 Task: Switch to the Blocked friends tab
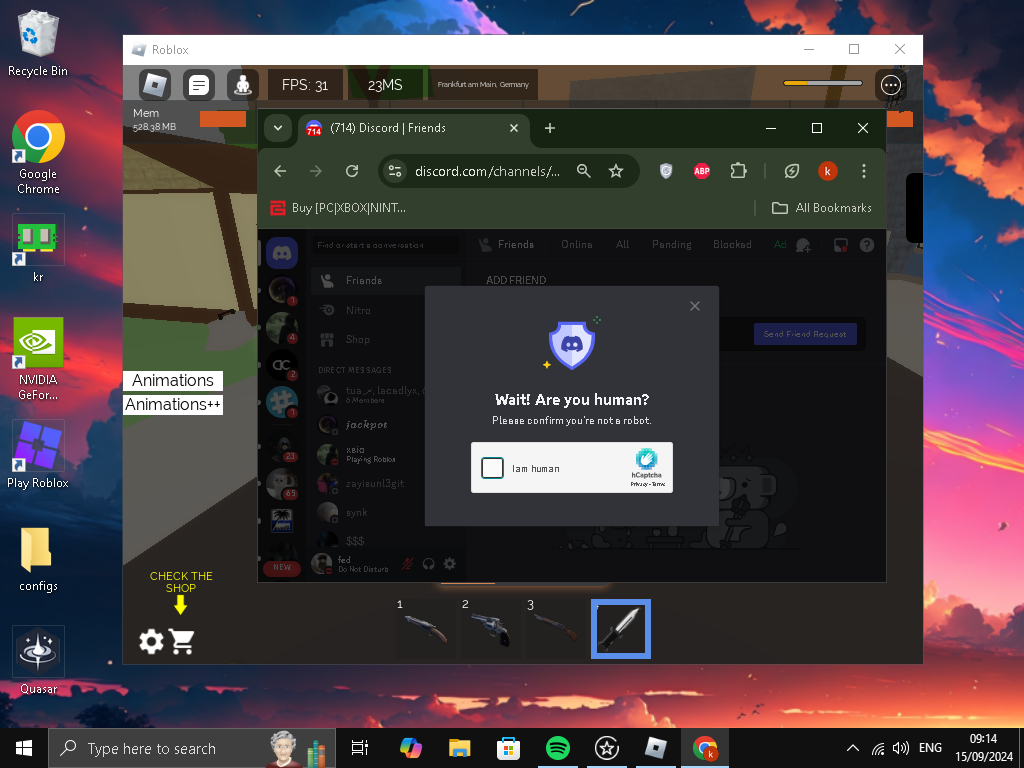pyautogui.click(x=732, y=244)
